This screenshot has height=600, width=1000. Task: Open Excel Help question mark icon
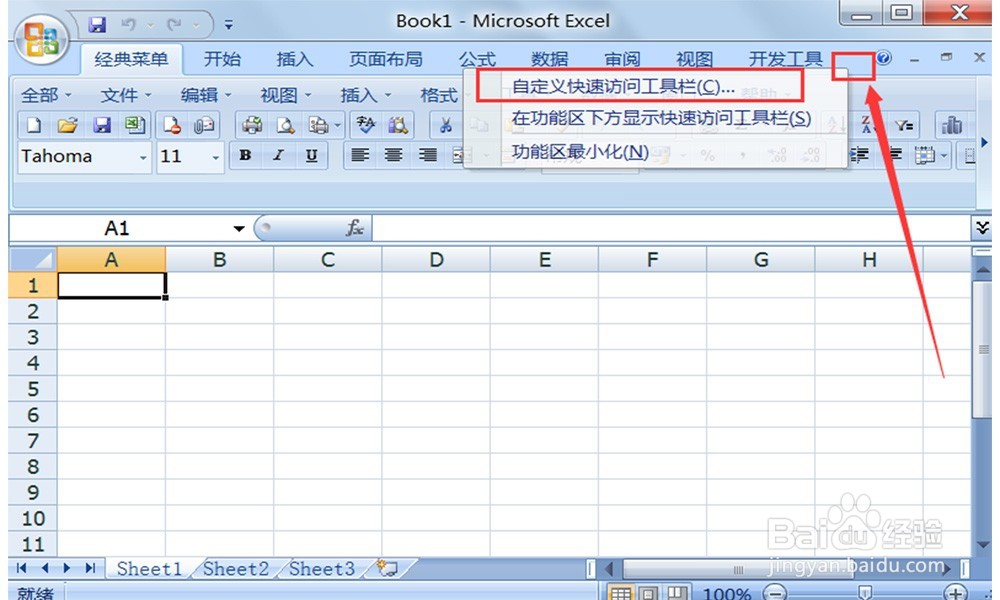[x=883, y=58]
